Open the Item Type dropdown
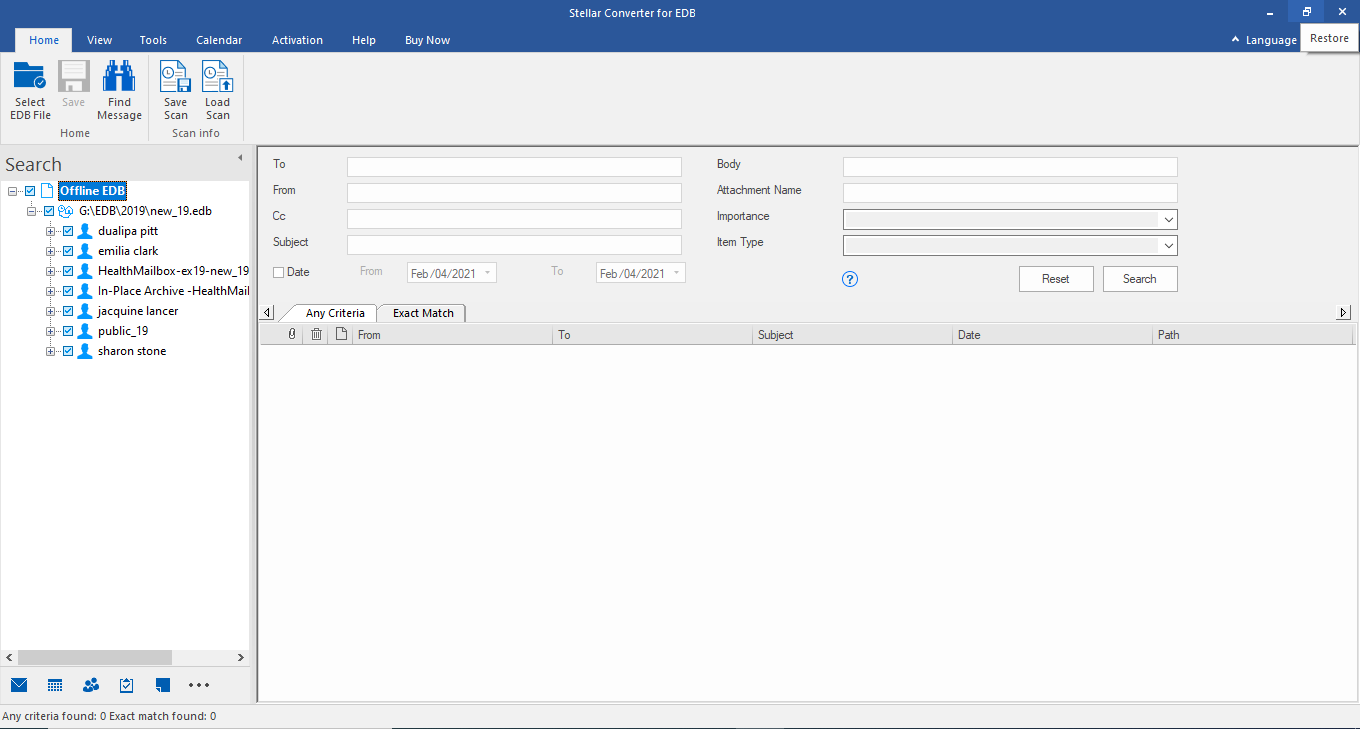This screenshot has width=1360, height=729. pos(1168,246)
